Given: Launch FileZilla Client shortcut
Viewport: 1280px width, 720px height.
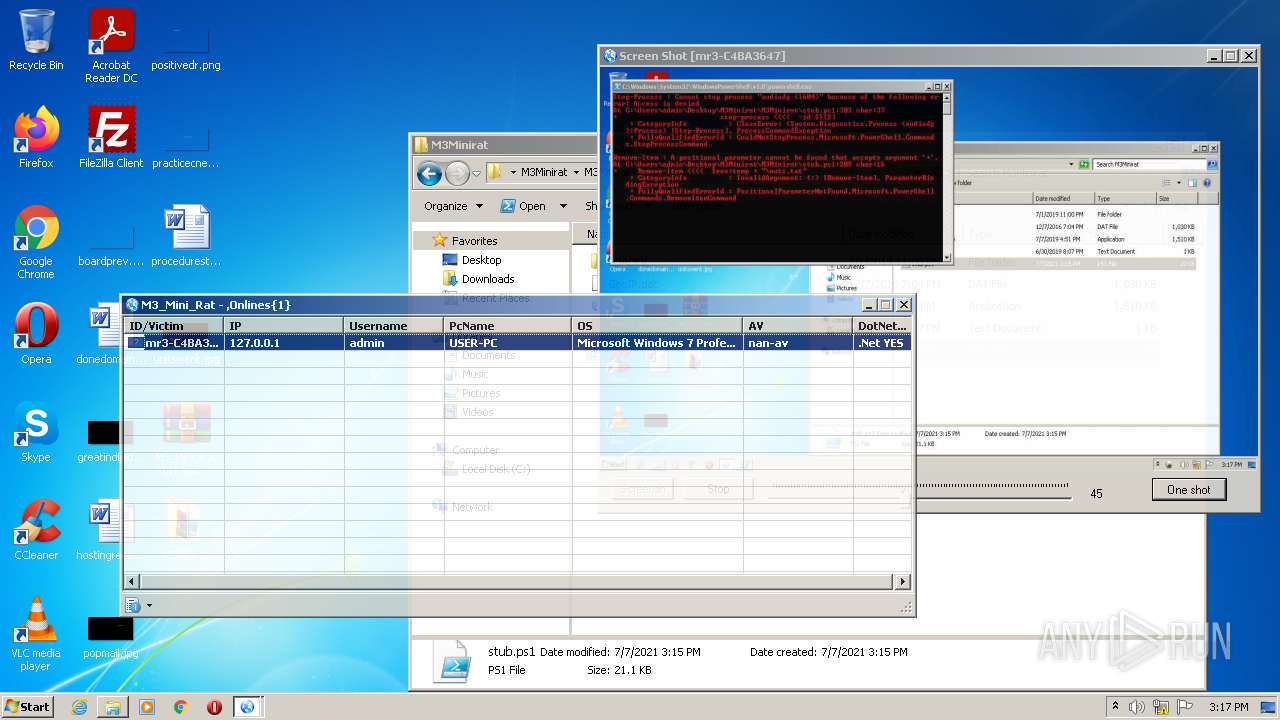Looking at the screenshot, I should [x=111, y=138].
